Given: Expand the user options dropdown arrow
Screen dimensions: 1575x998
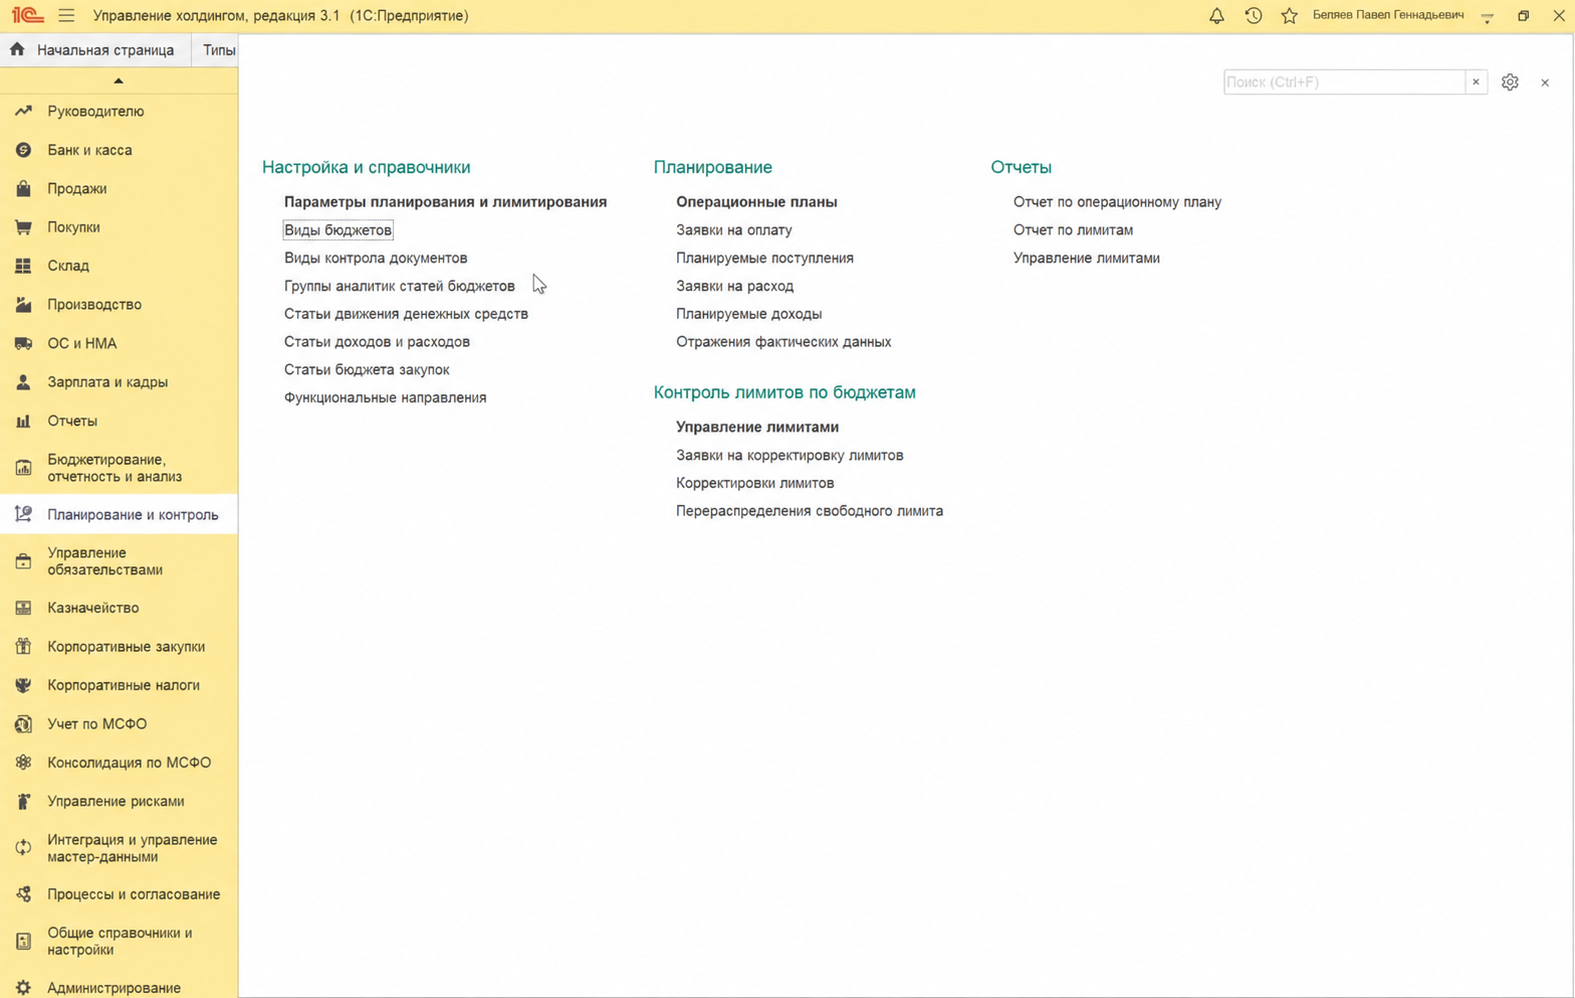Looking at the screenshot, I should point(1487,17).
